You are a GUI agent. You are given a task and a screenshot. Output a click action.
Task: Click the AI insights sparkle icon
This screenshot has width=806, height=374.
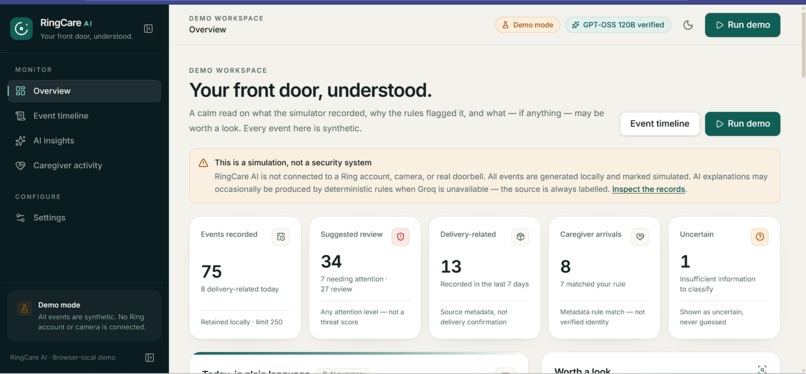[x=21, y=141]
